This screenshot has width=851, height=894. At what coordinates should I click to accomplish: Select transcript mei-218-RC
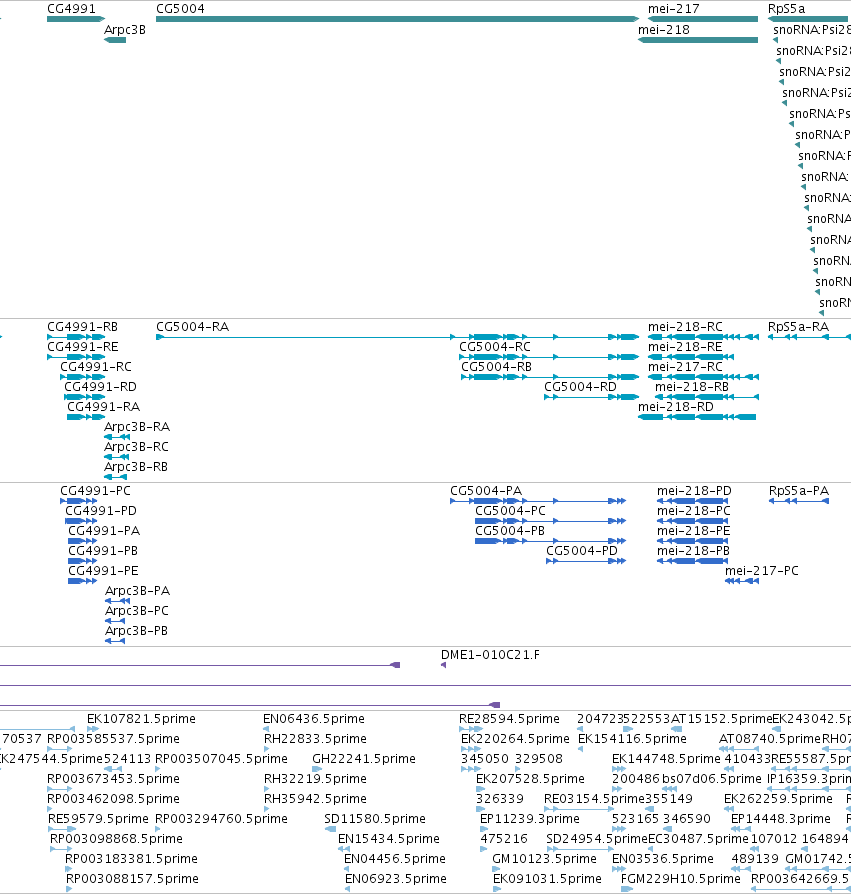pyautogui.click(x=685, y=327)
